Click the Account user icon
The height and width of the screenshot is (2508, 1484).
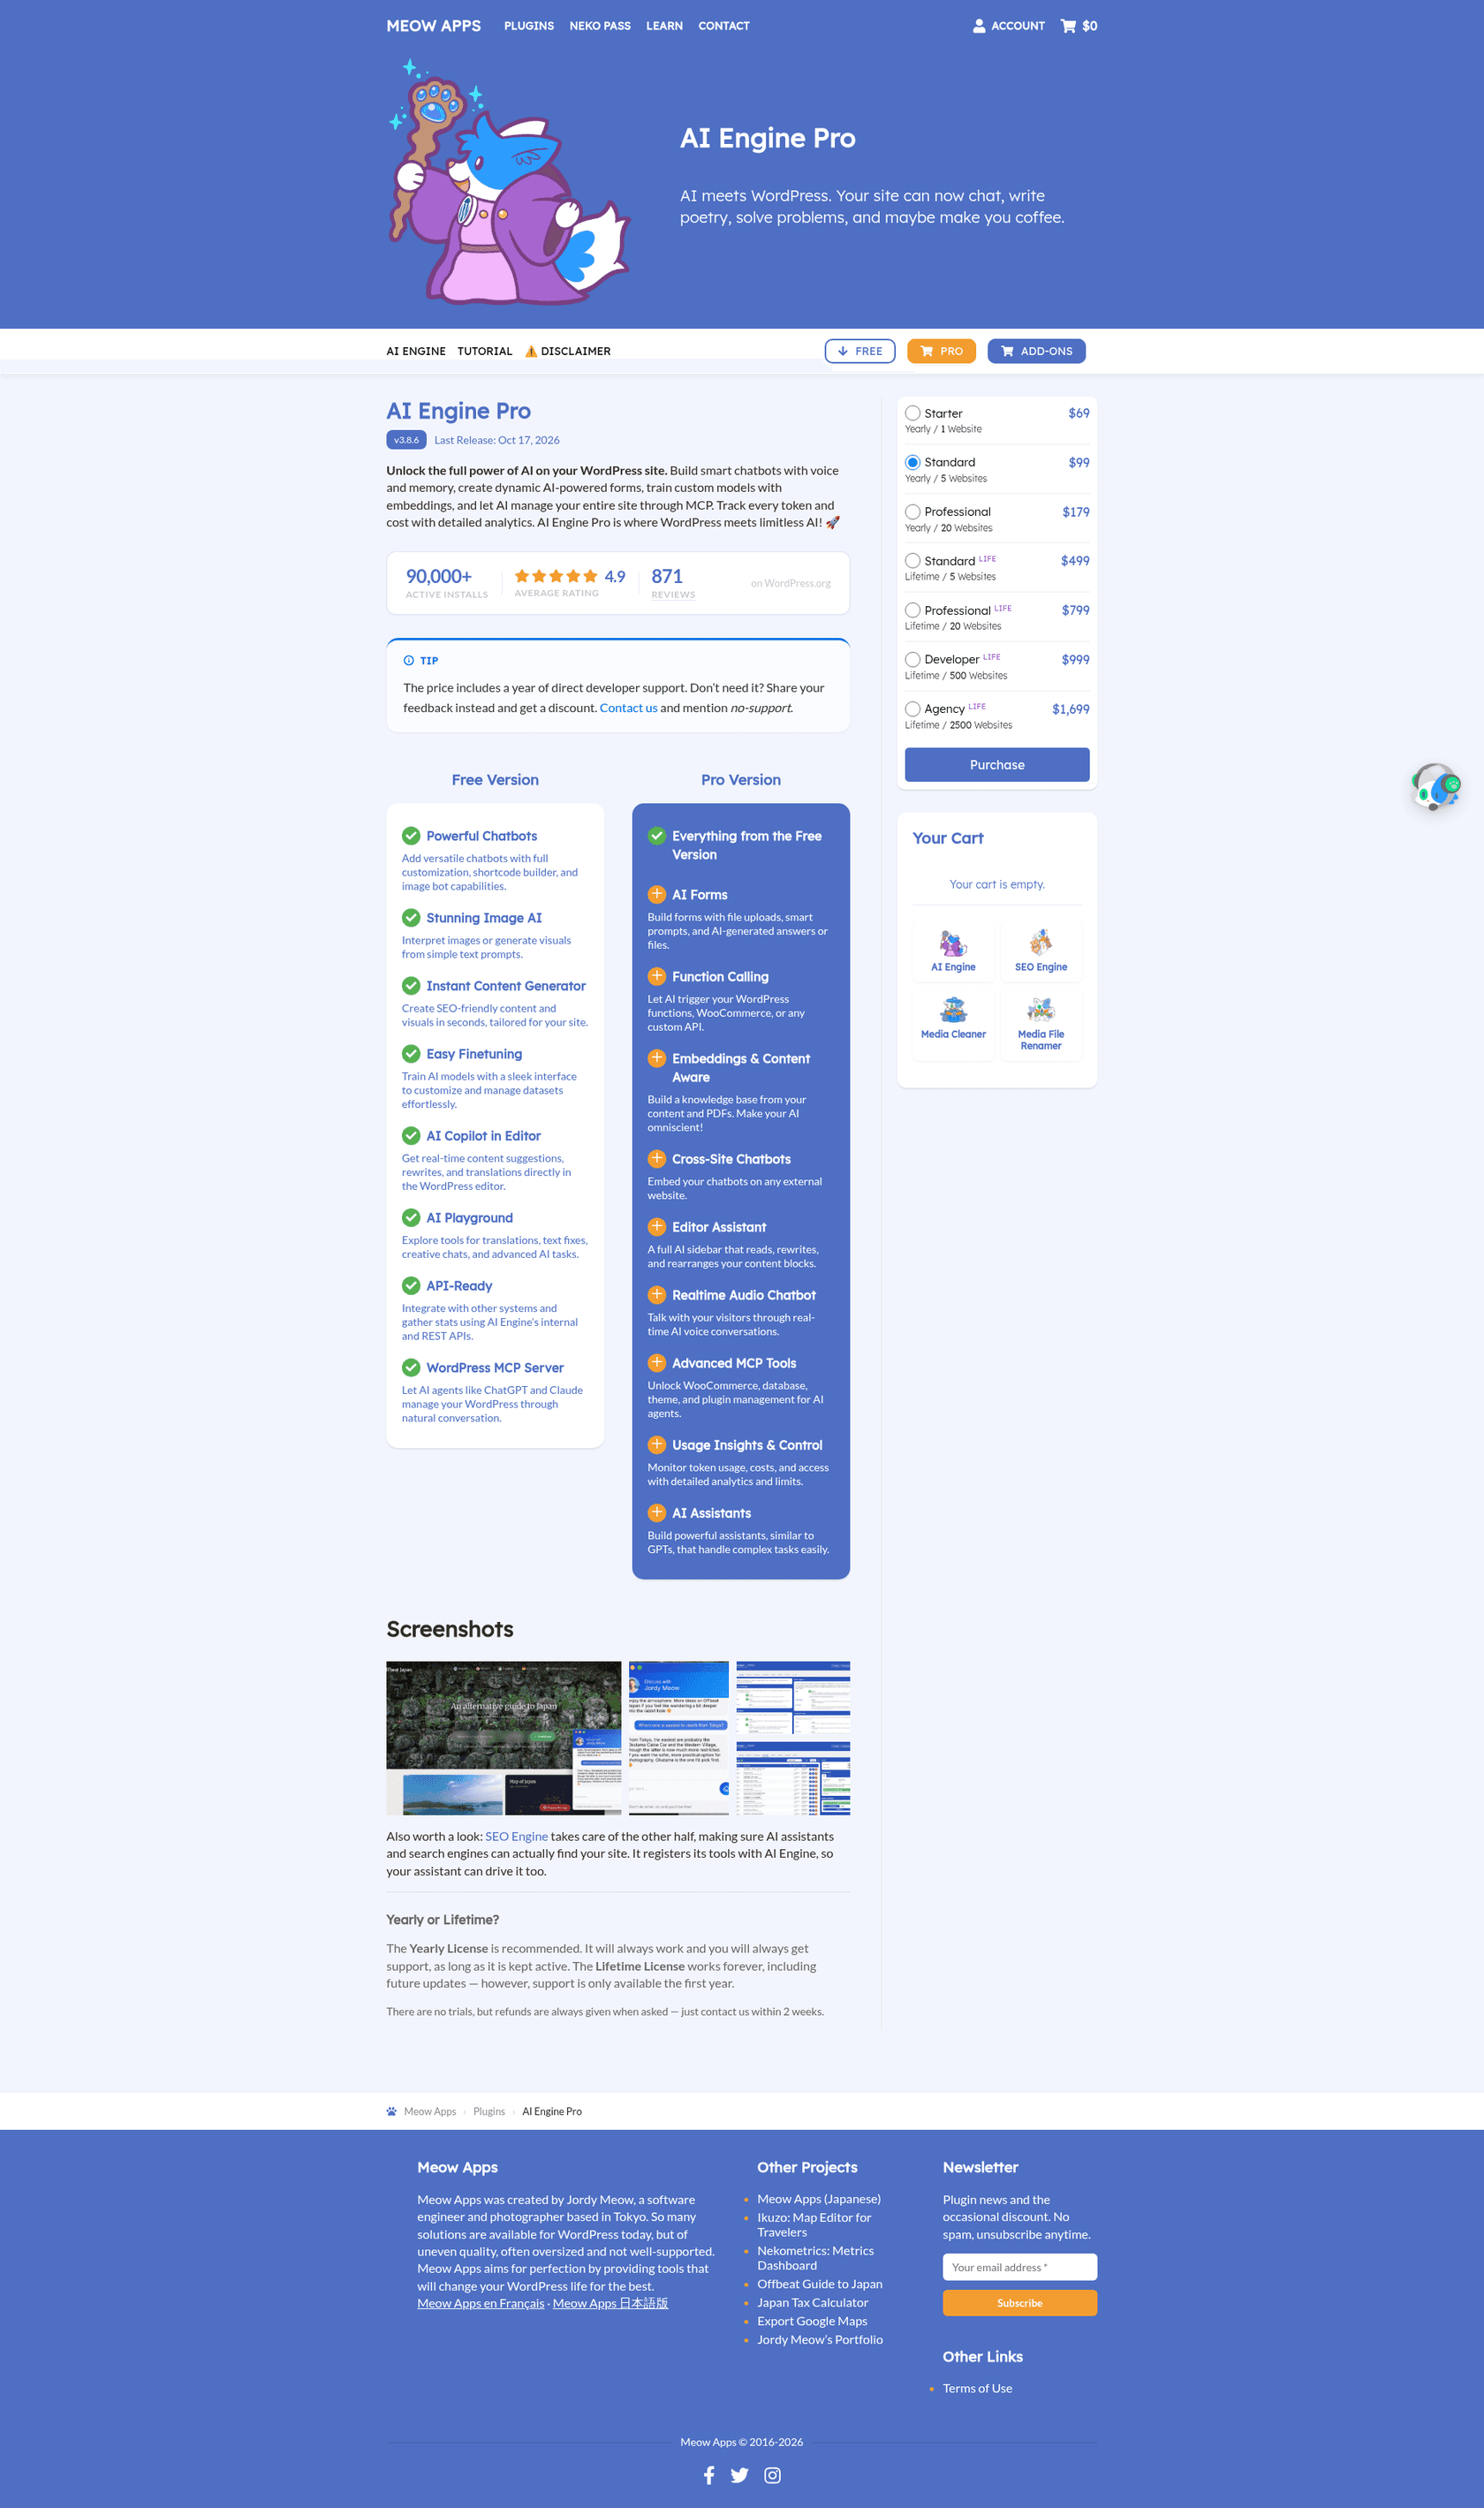coord(979,26)
